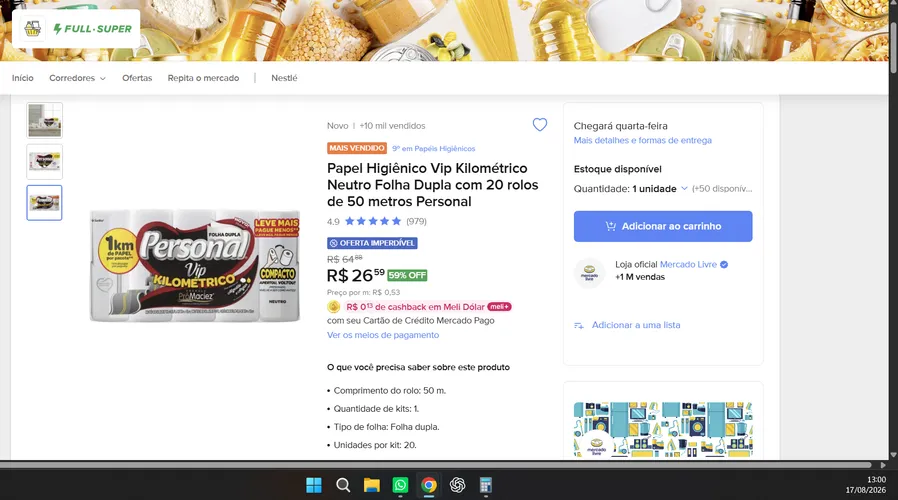The image size is (898, 500).
Task: Click the five-star rating
Action: tap(373, 221)
